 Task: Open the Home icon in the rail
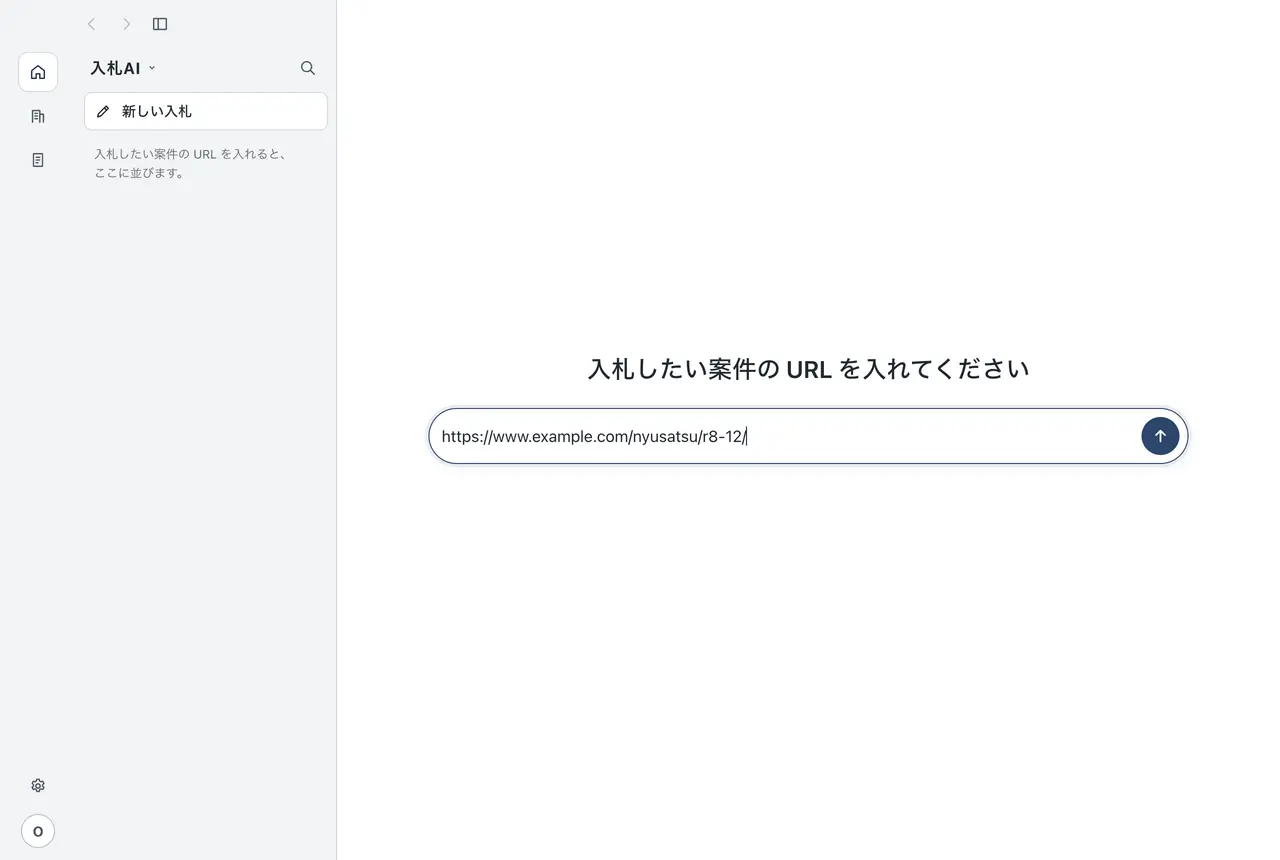38,72
